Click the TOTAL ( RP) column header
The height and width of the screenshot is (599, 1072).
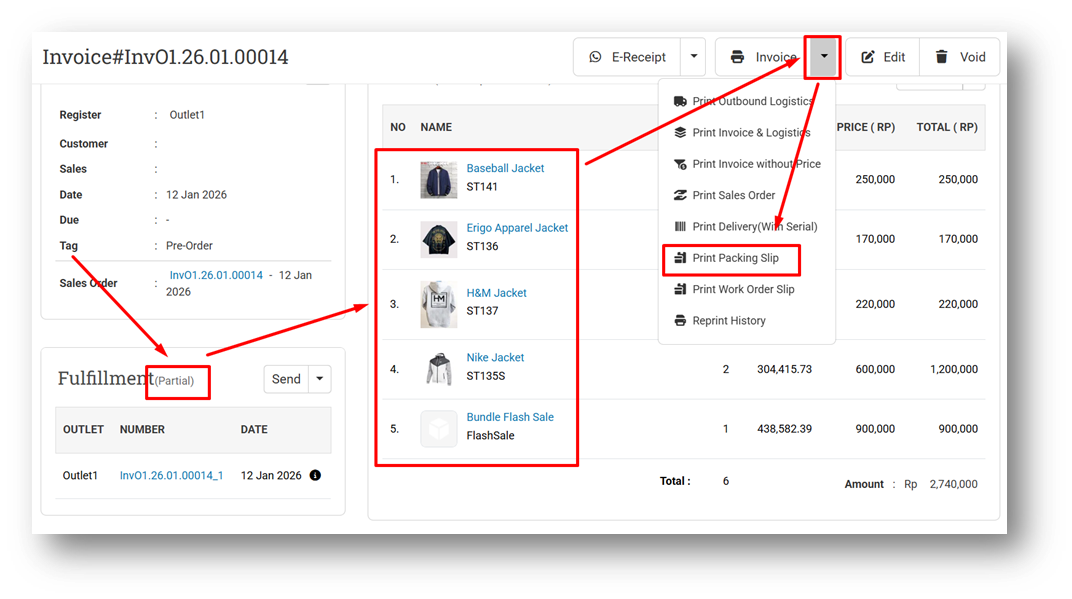pyautogui.click(x=947, y=127)
